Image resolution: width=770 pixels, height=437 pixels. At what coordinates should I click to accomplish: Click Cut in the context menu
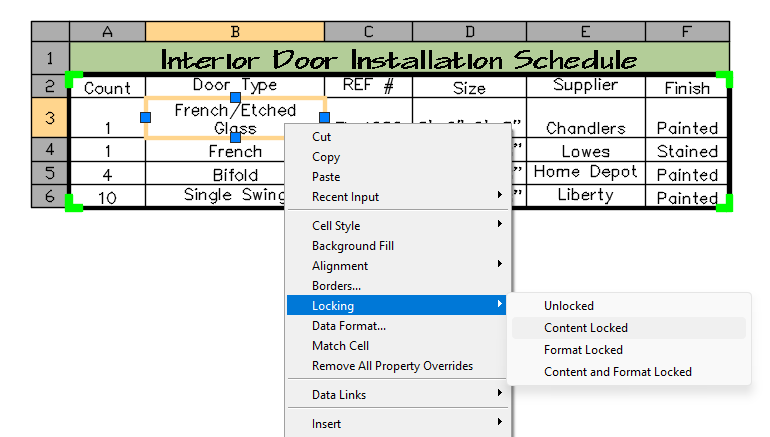point(321,137)
